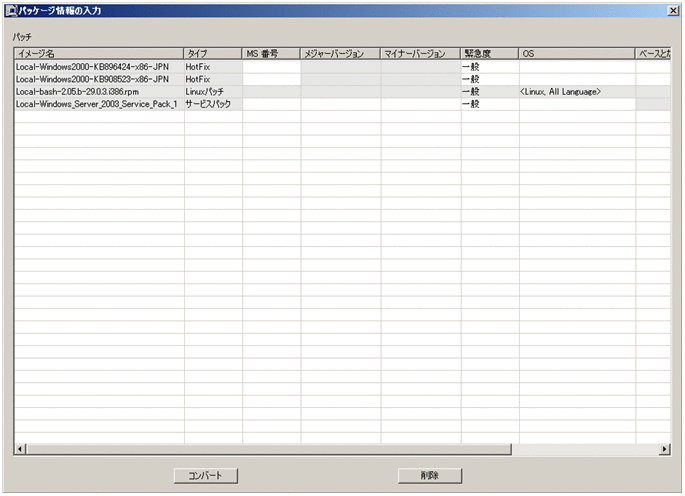Screen dimensions: 685x496
Task: Click the horizontal scrollbar right arrow
Action: tap(664, 450)
